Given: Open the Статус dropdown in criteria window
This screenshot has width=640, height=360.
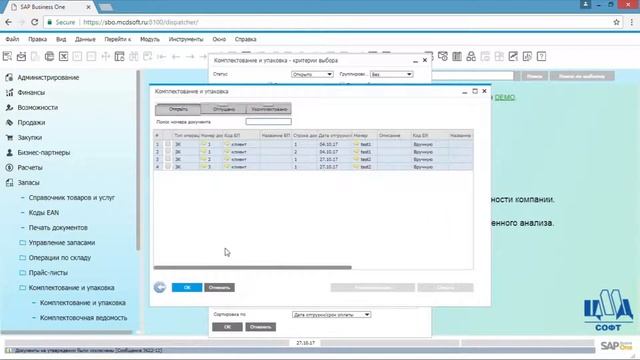Looking at the screenshot, I should [x=312, y=74].
